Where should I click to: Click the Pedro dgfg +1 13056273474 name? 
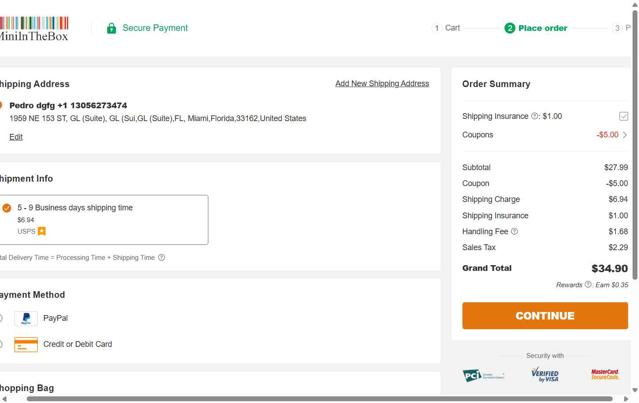[68, 106]
